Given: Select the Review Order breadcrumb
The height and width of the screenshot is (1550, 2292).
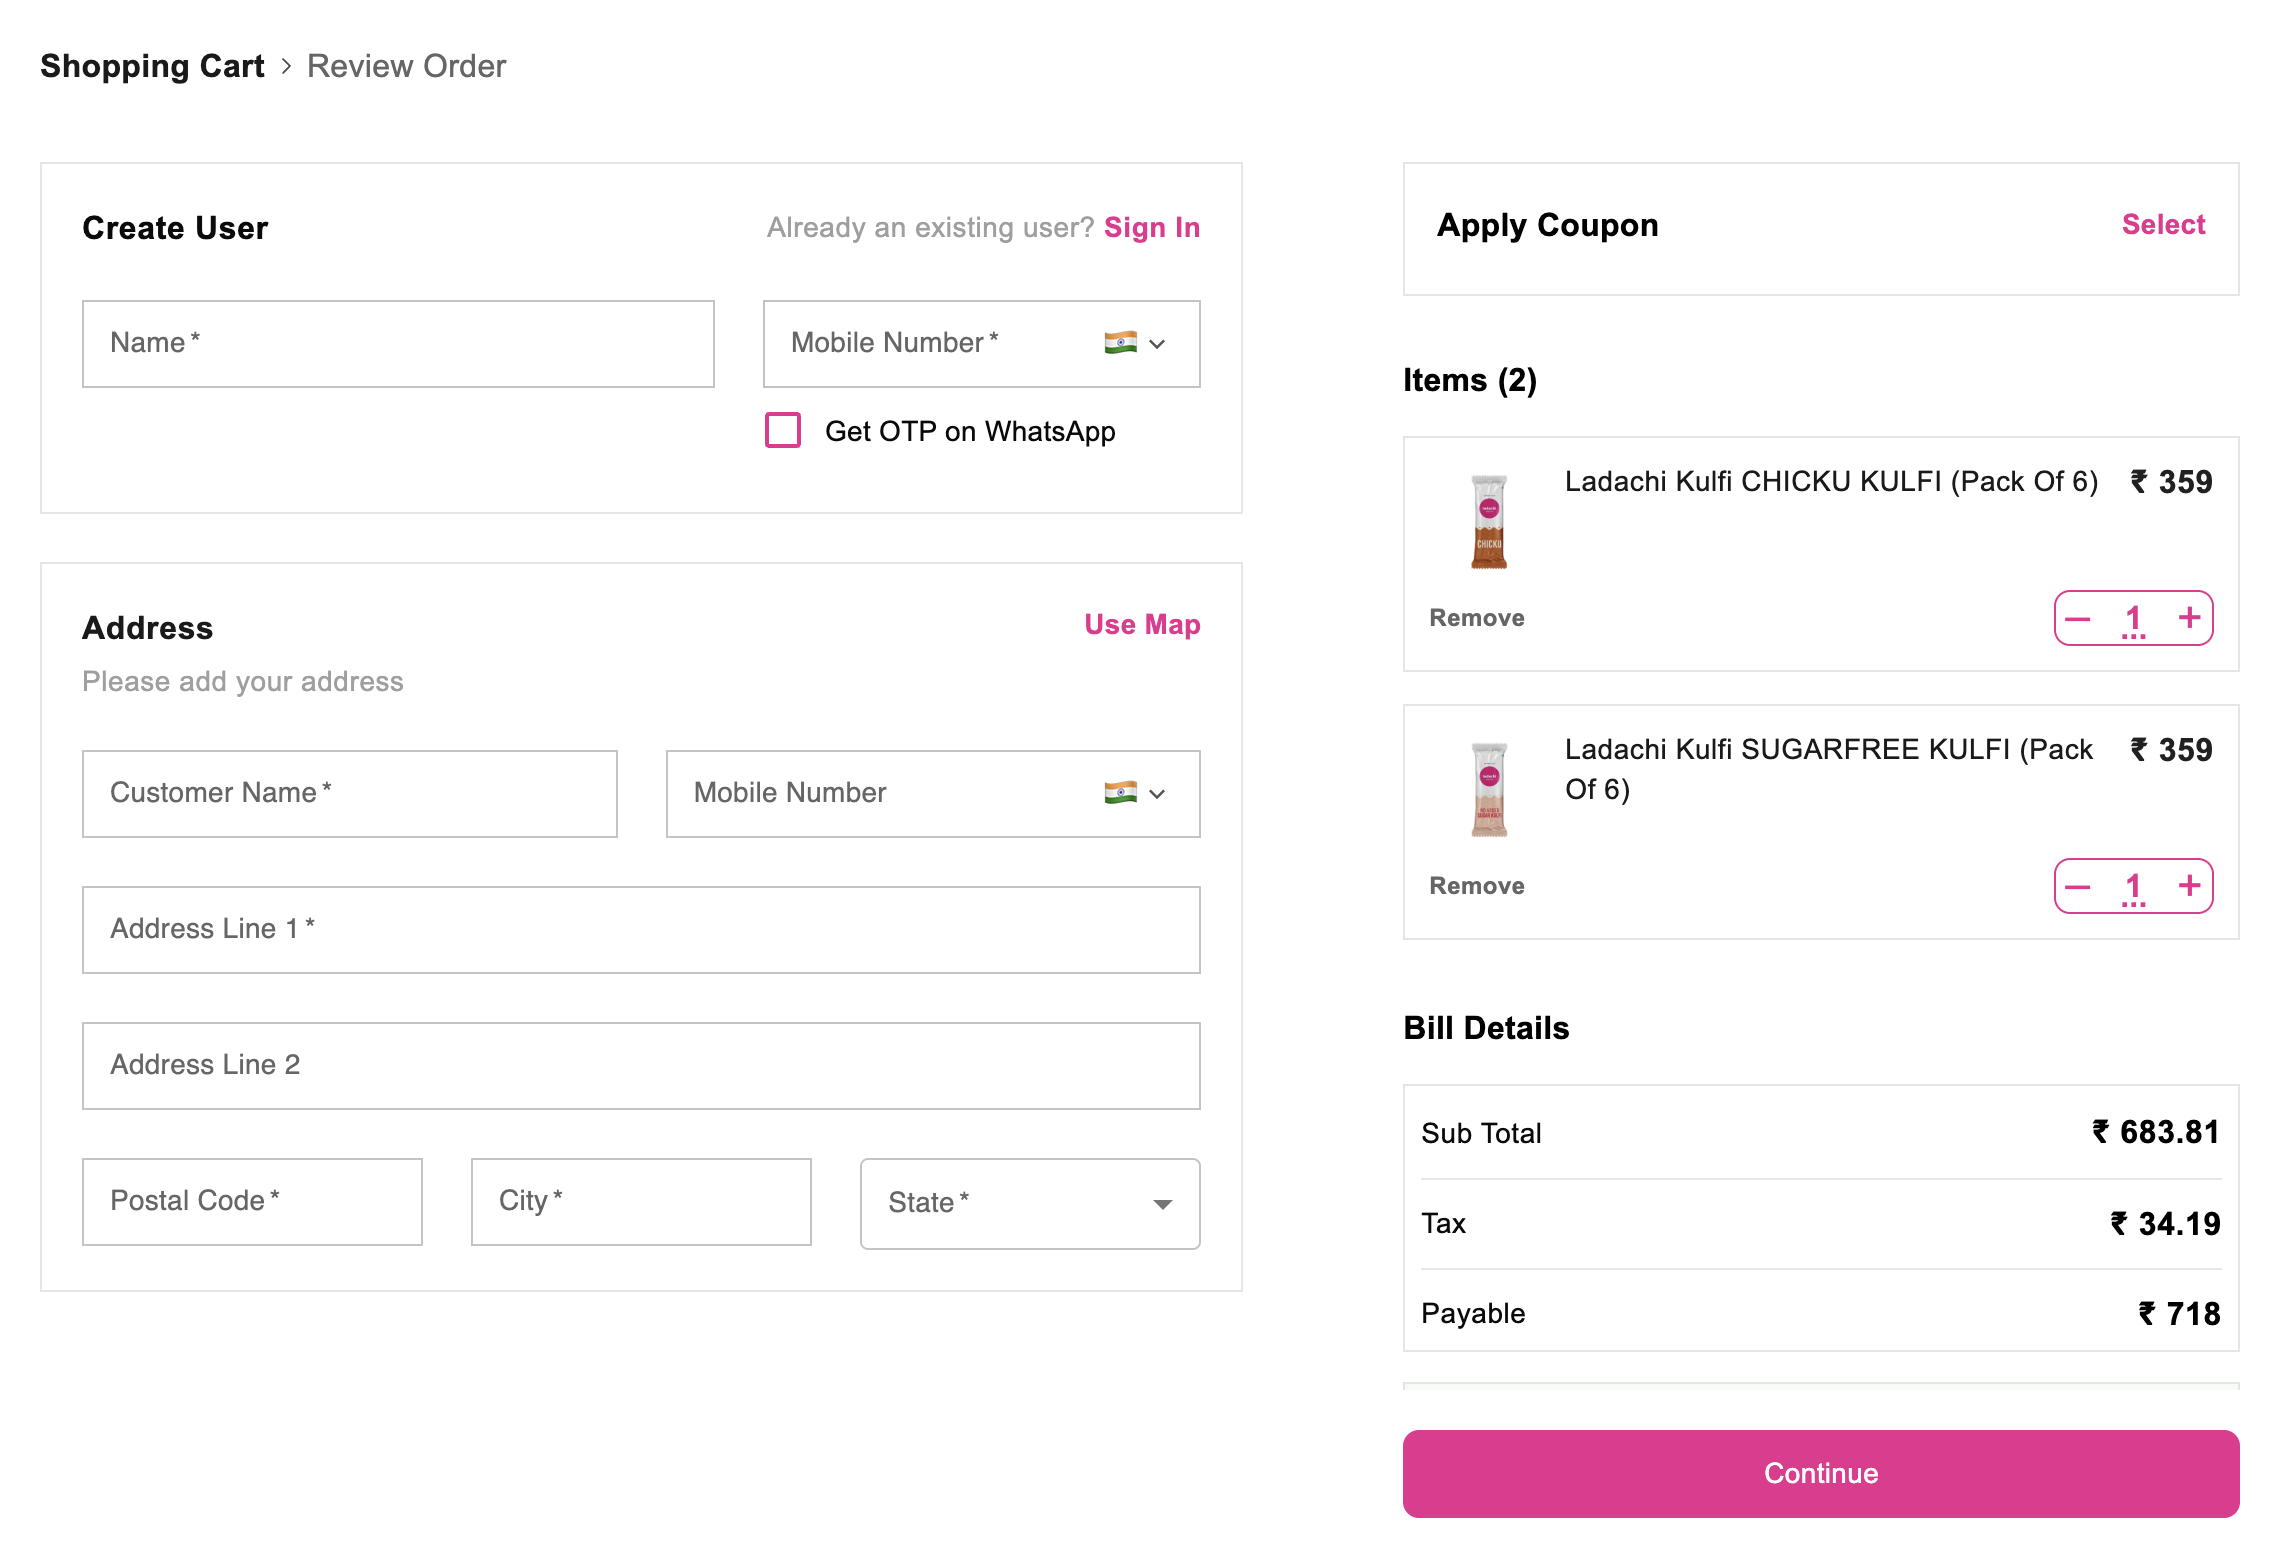Looking at the screenshot, I should 406,66.
